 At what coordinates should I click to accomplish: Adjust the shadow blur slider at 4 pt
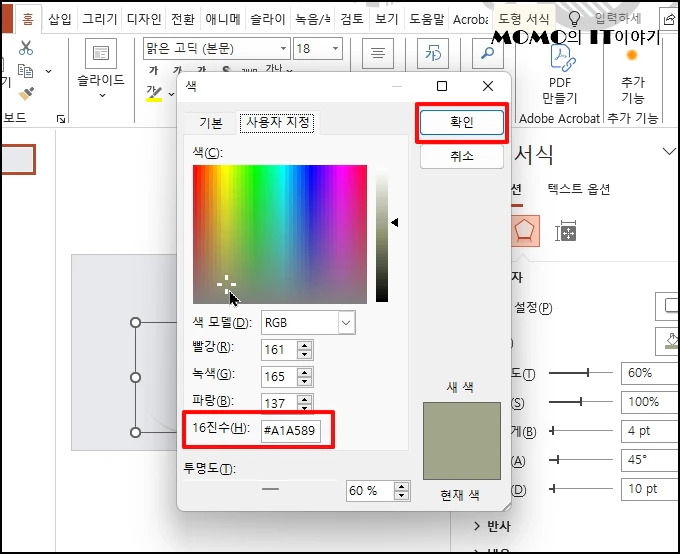[581, 431]
